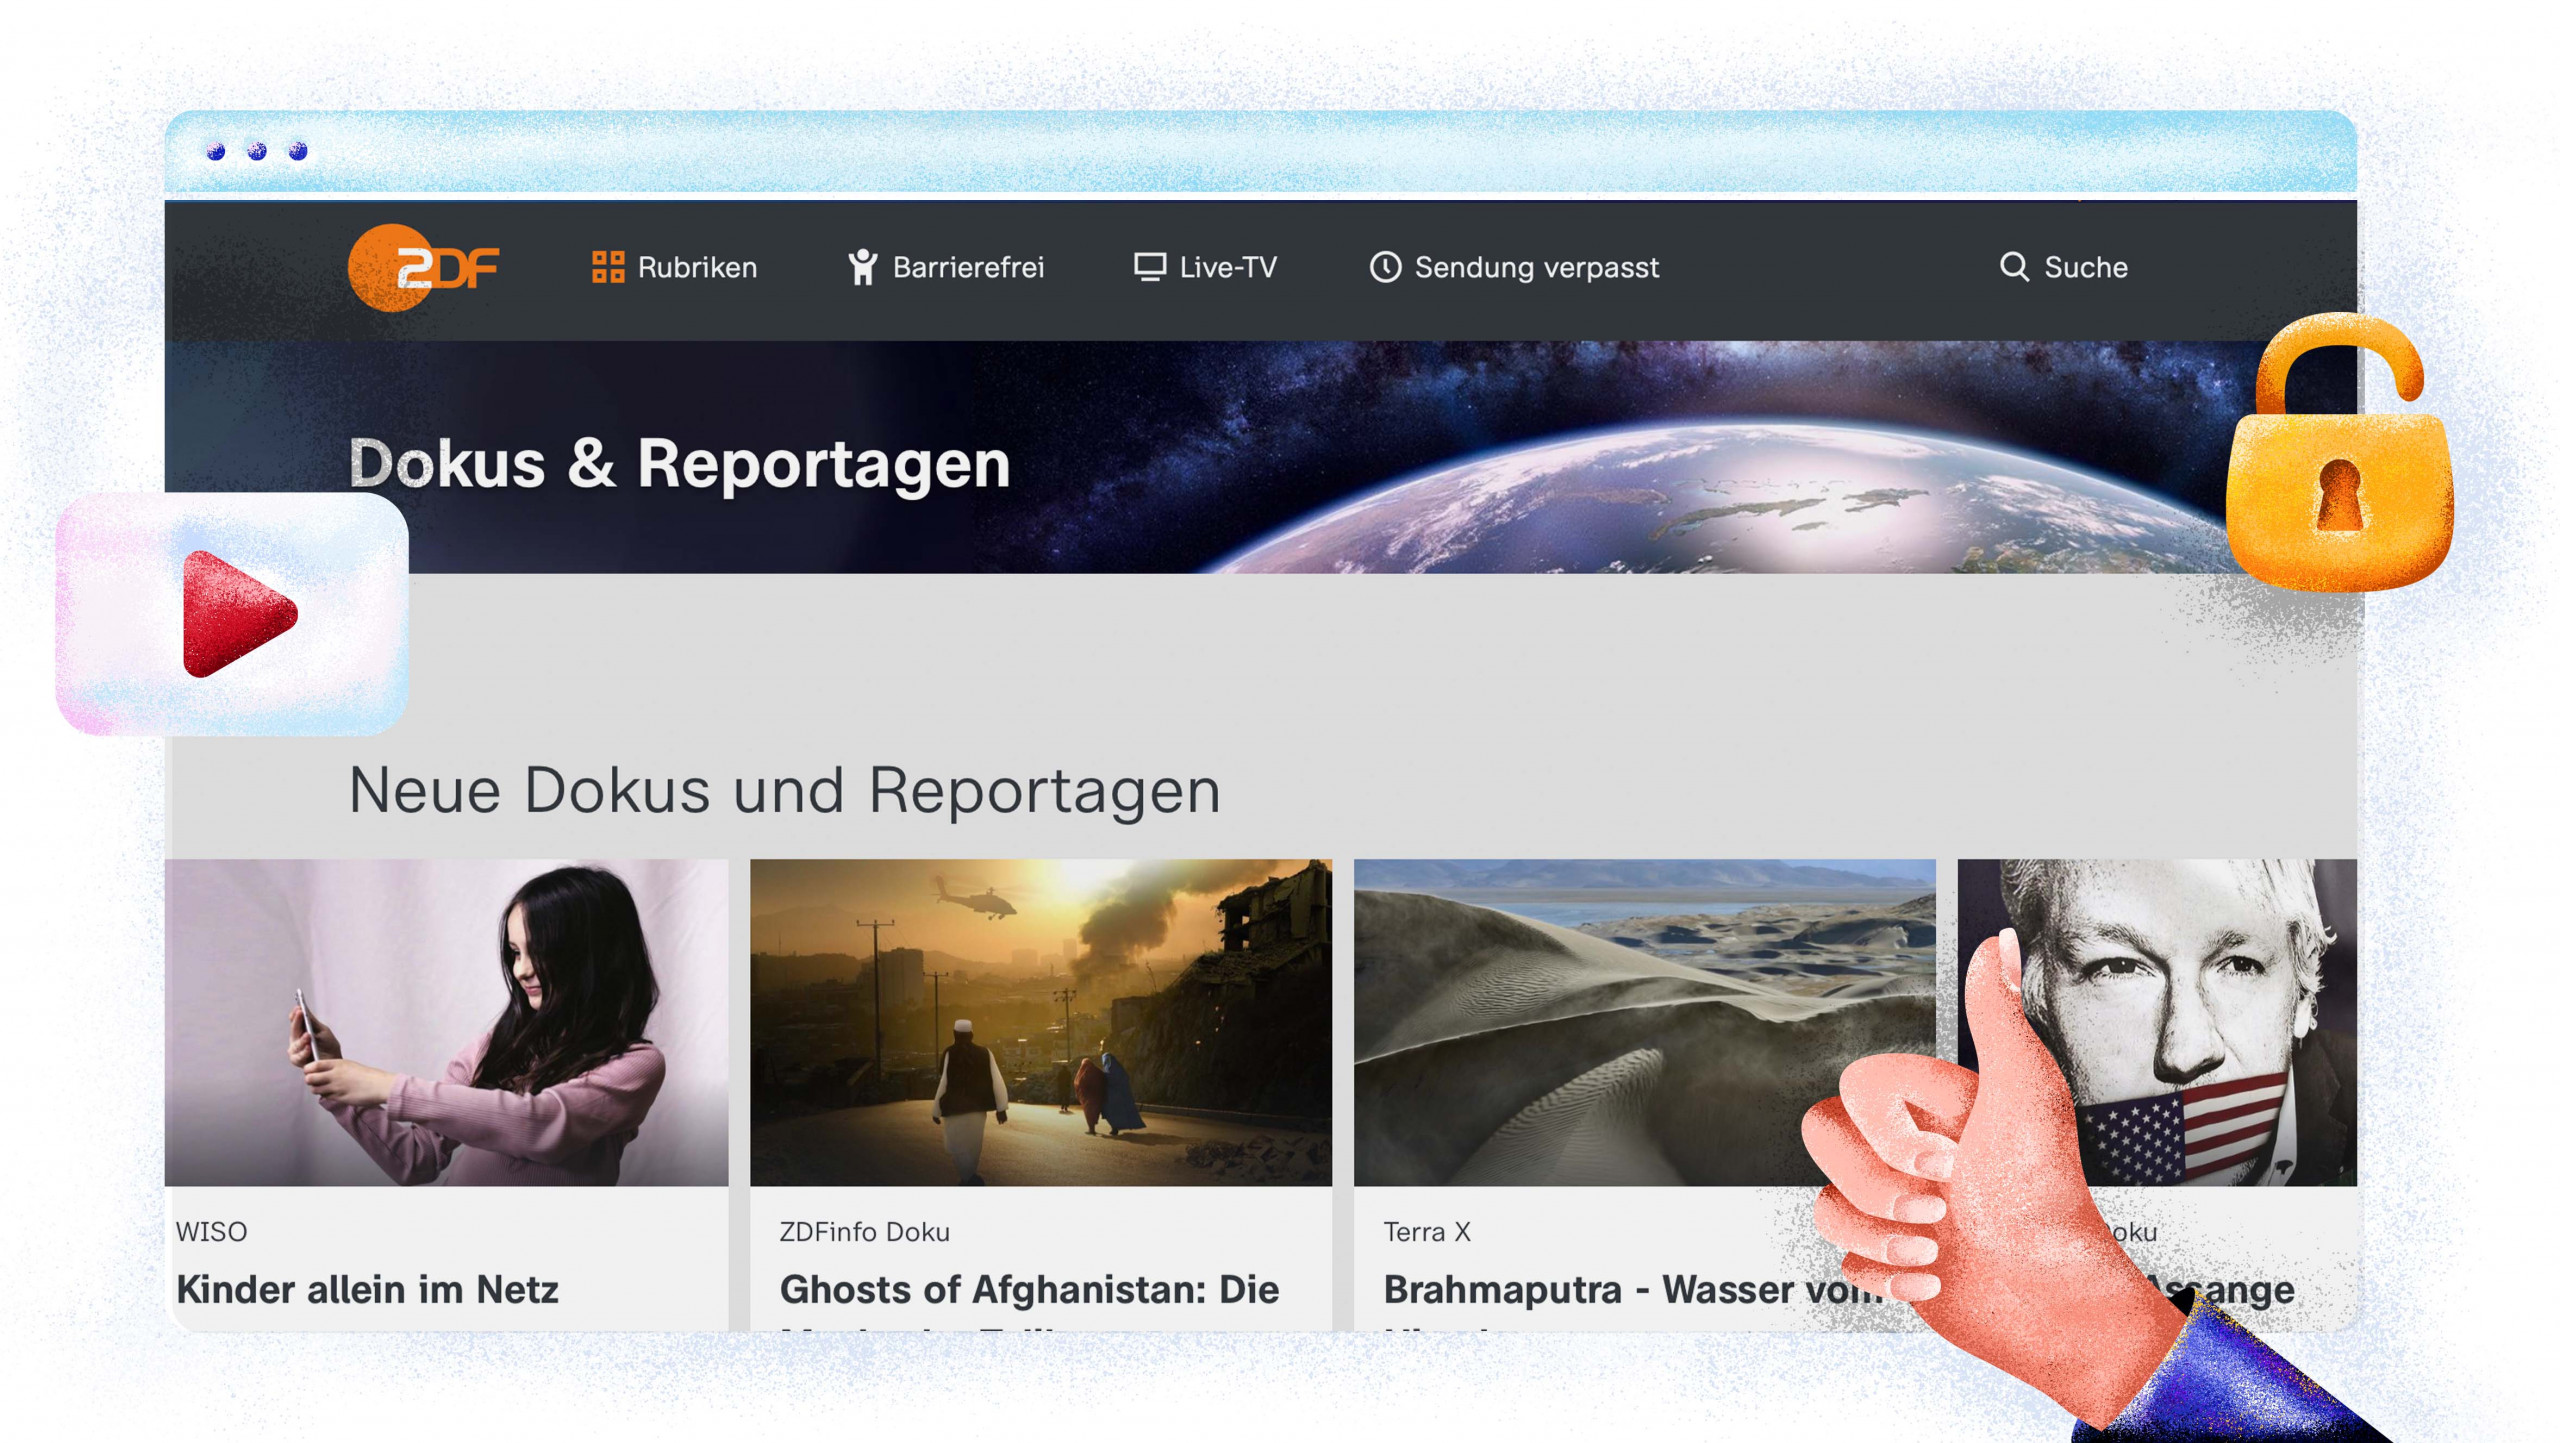
Task: Click the Brahmaputra - Wasser title link
Action: [x=1633, y=1289]
